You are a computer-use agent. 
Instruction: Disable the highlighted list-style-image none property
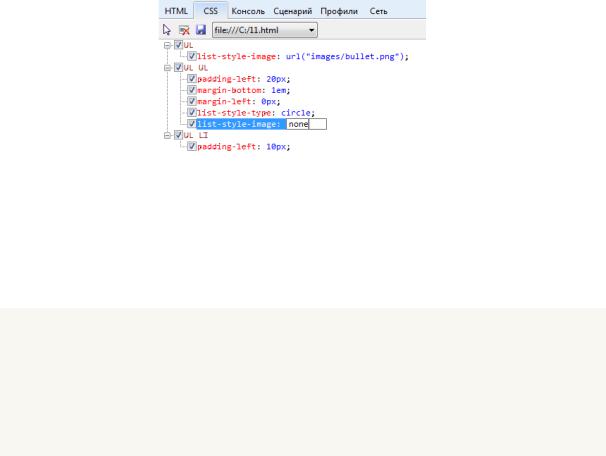(192, 124)
